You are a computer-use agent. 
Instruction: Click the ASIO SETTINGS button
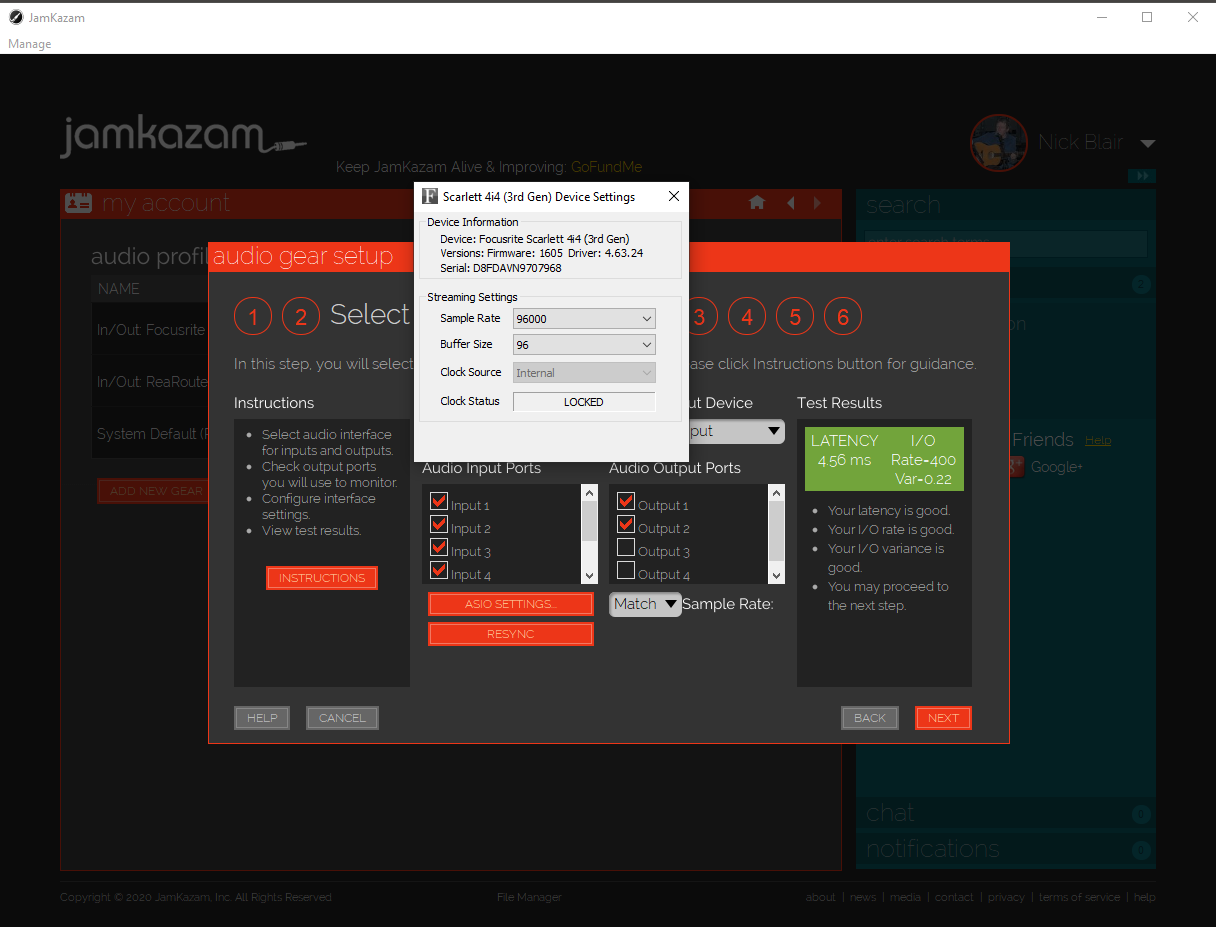(x=510, y=604)
